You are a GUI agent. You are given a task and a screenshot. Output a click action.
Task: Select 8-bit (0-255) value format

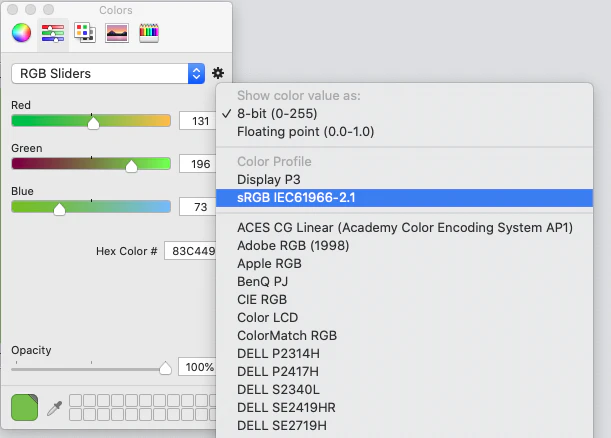coord(404,113)
